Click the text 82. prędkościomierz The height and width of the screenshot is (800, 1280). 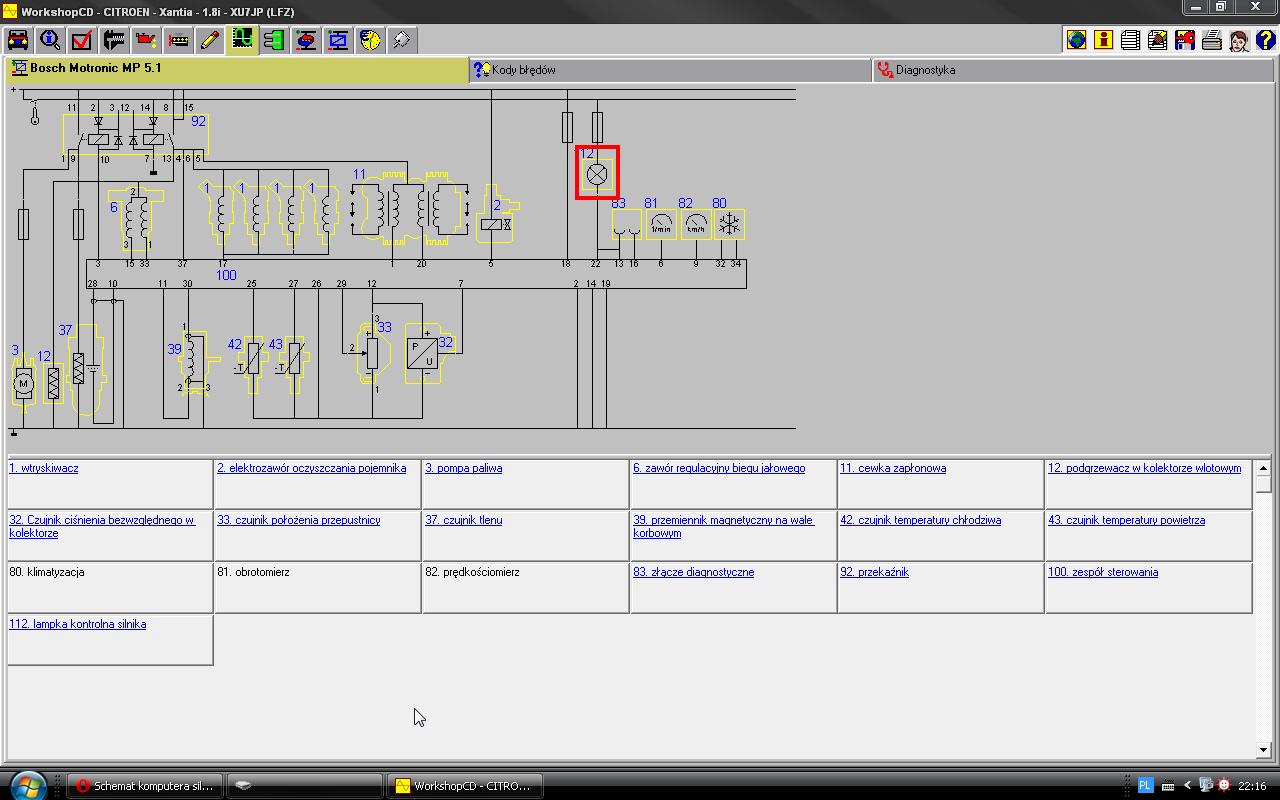click(472, 572)
